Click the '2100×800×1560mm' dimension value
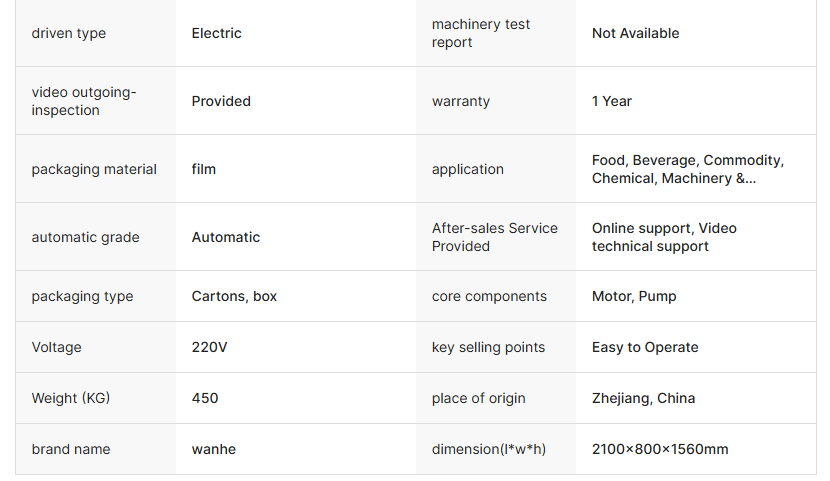 coord(660,449)
